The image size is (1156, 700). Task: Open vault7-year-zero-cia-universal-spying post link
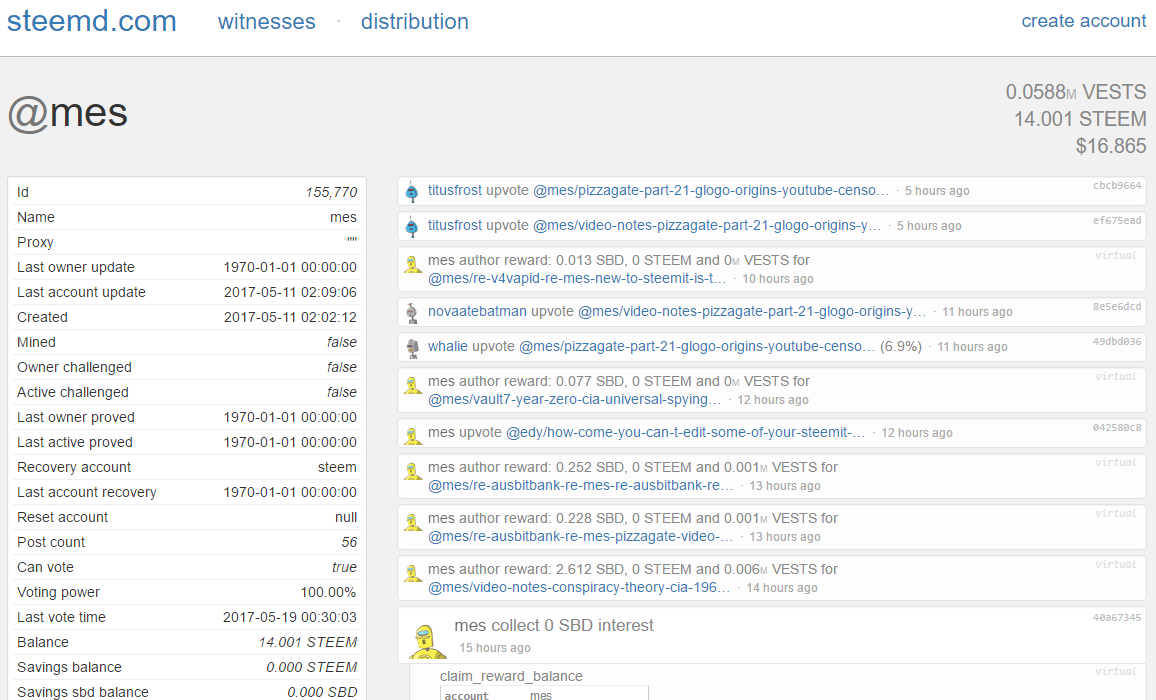tap(574, 399)
